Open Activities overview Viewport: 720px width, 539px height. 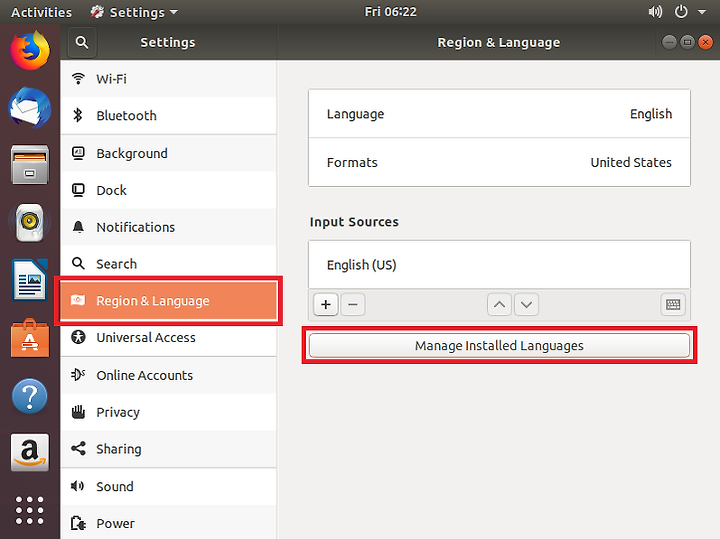tap(41, 12)
